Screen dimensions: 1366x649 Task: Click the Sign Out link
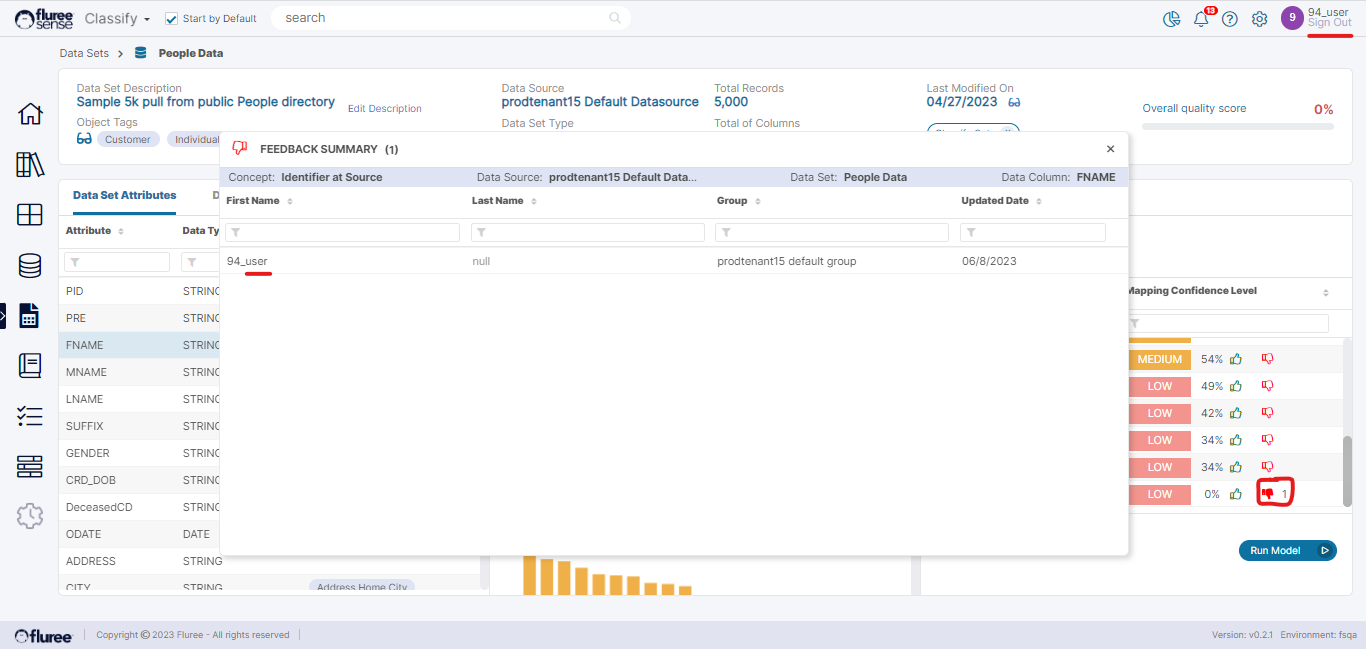point(1329,23)
